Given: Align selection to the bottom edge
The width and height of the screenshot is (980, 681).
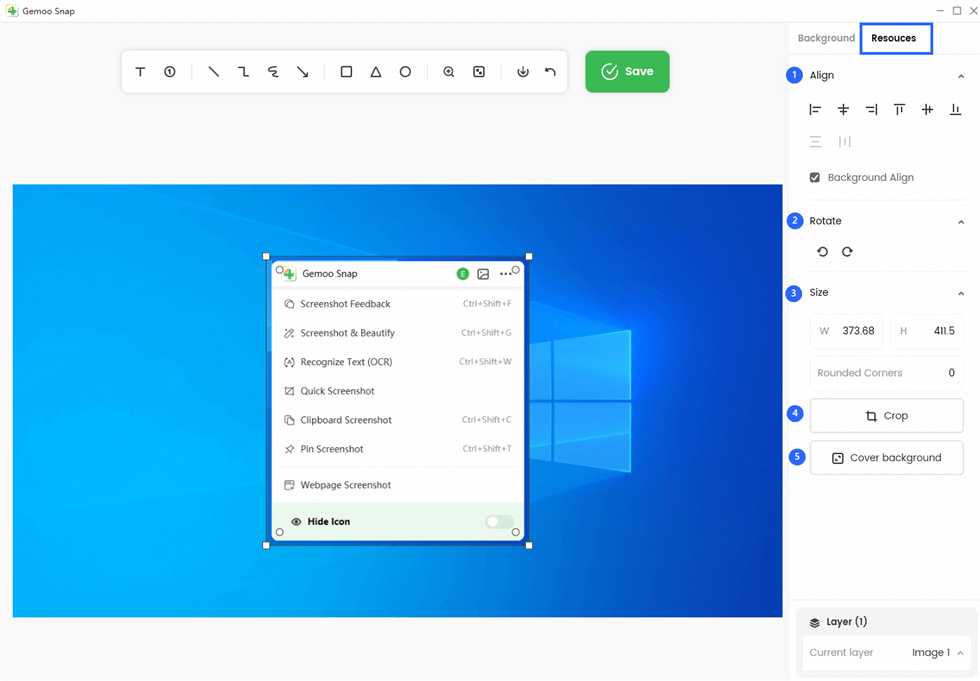Looking at the screenshot, I should 956,110.
